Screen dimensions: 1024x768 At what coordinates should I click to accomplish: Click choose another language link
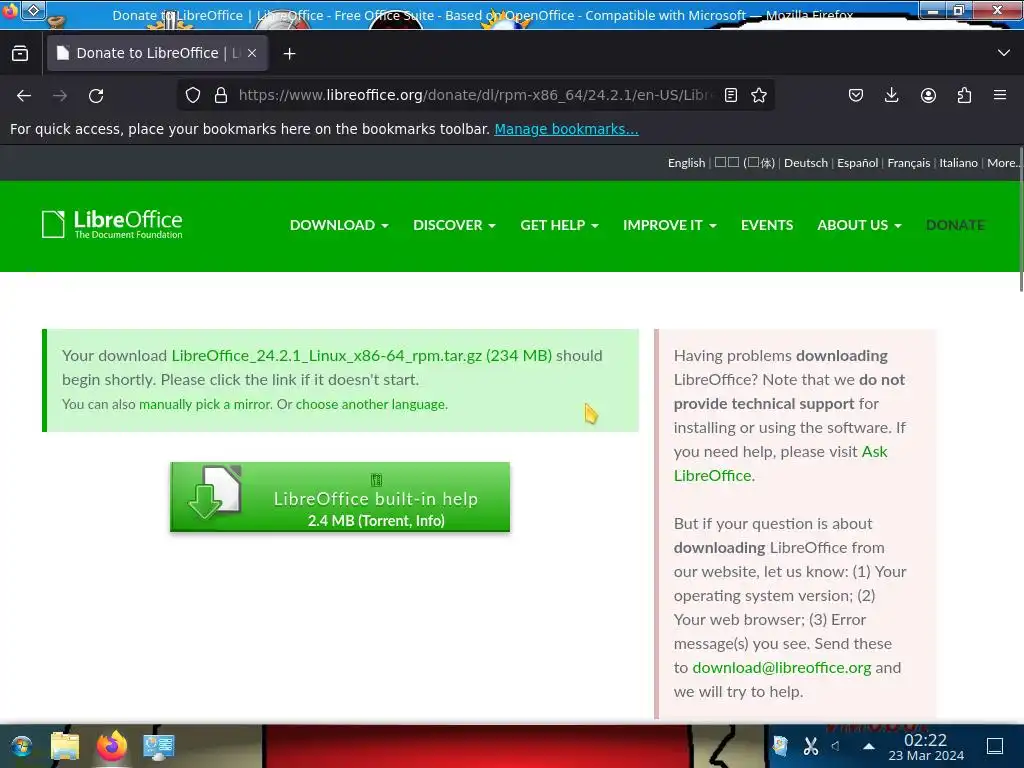coord(370,404)
